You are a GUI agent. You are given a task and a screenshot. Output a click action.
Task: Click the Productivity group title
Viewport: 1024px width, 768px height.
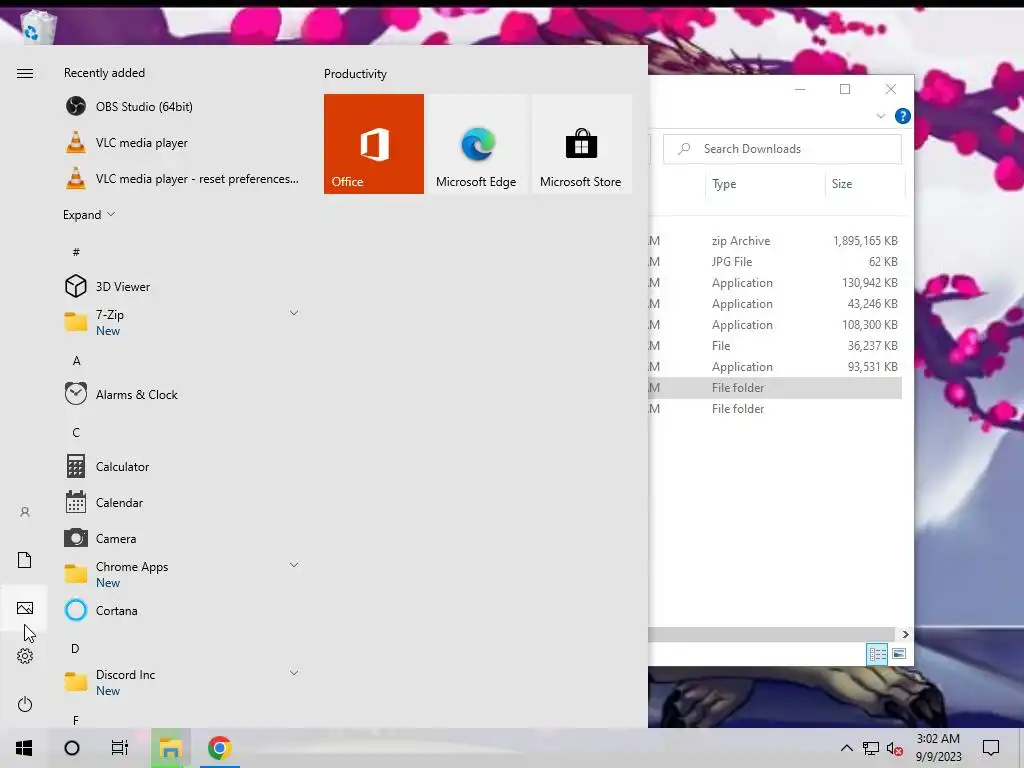pos(355,74)
